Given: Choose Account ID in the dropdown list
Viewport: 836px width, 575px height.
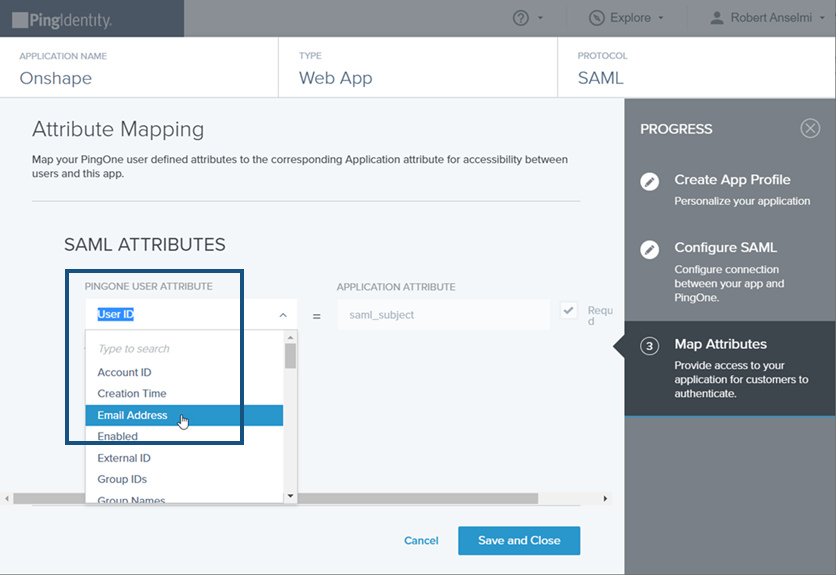Looking at the screenshot, I should [x=124, y=372].
